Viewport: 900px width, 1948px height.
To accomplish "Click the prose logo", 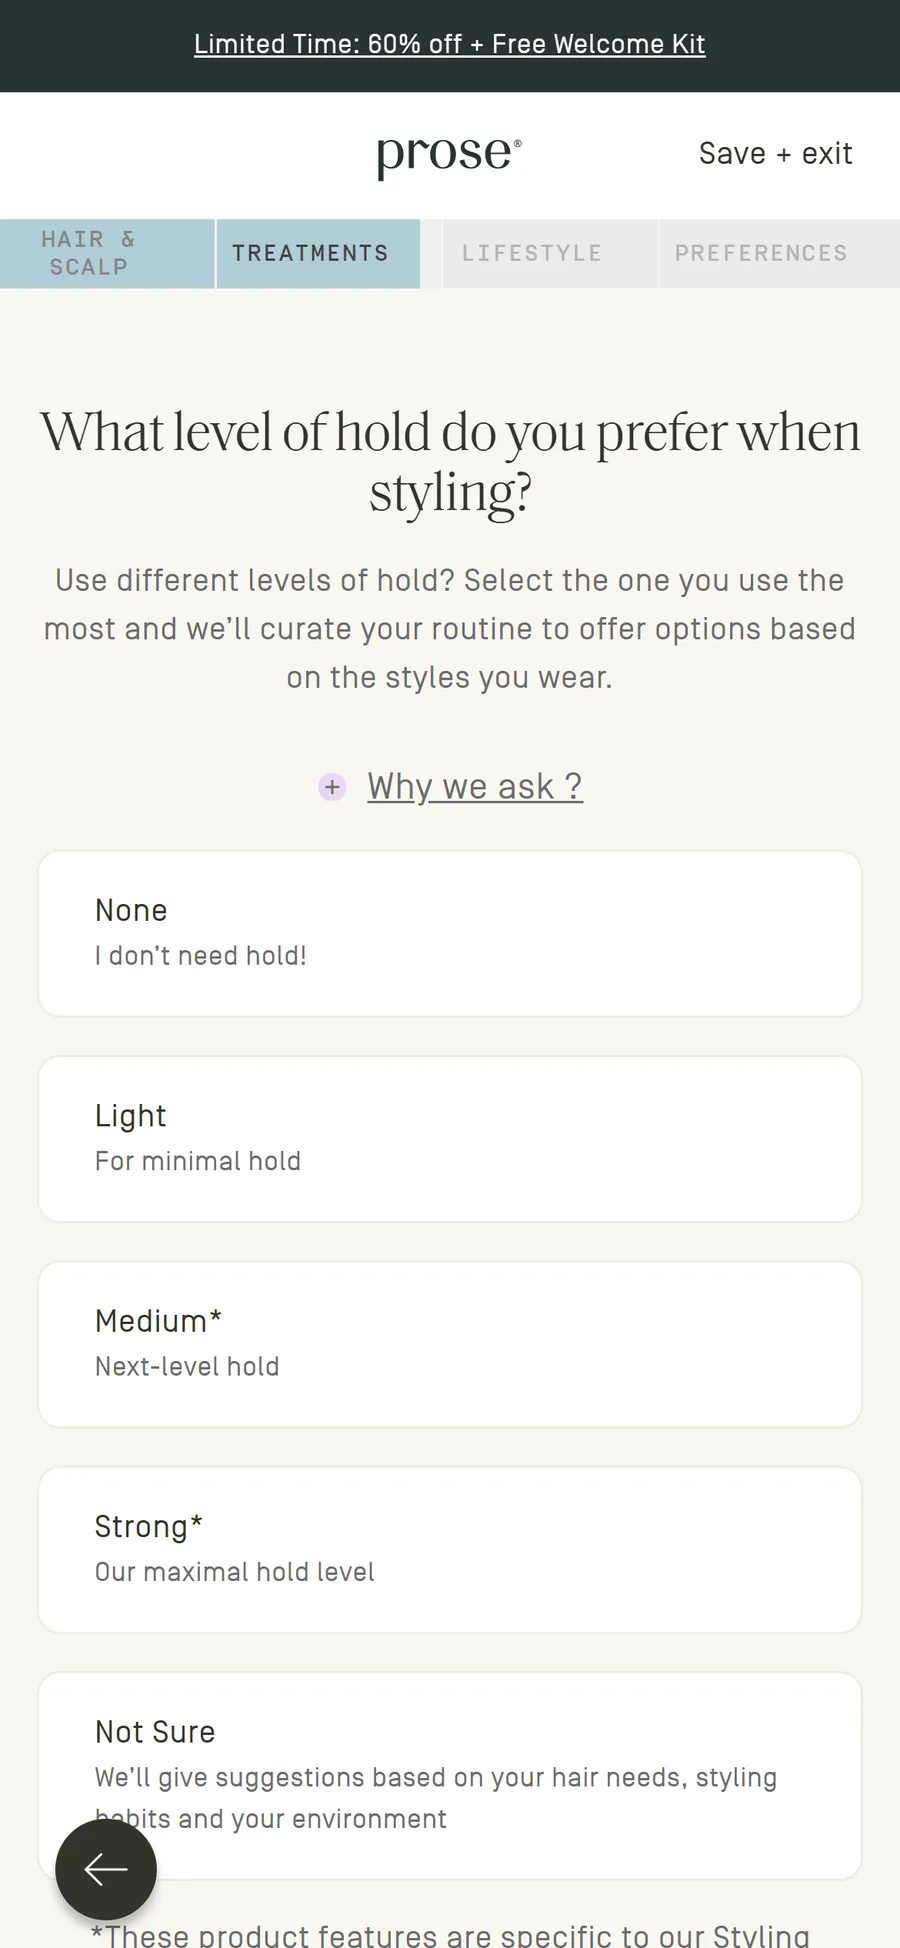I will coord(449,155).
